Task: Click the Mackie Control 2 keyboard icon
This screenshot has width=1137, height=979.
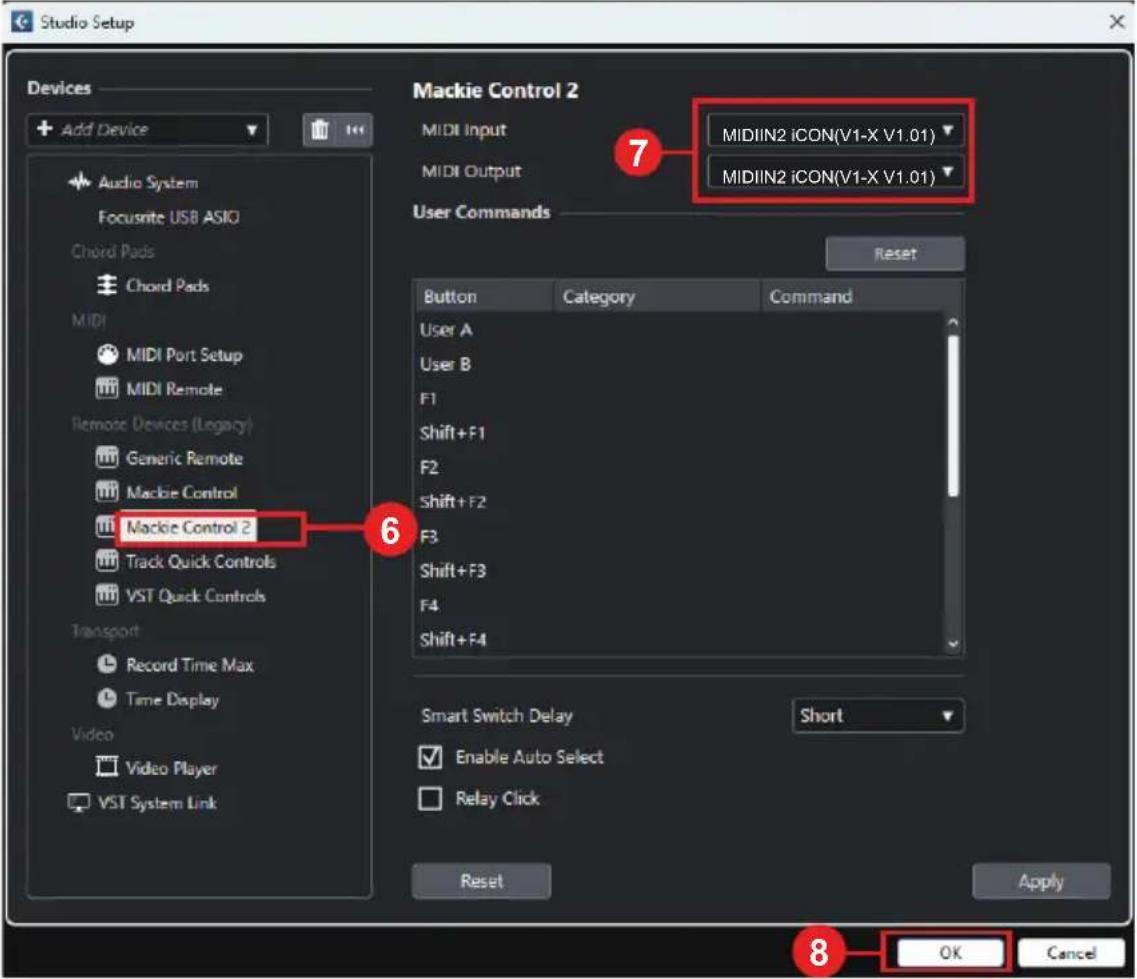Action: (x=105, y=526)
